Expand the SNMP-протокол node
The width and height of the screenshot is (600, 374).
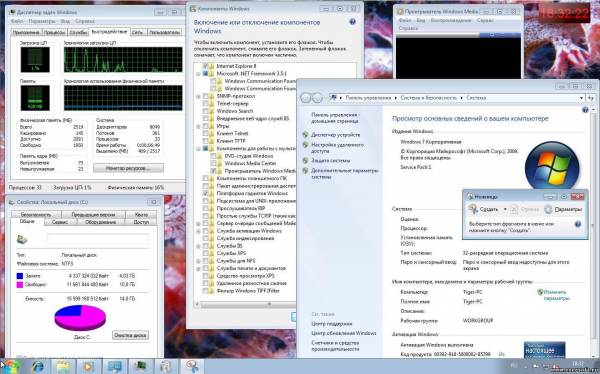click(x=199, y=96)
